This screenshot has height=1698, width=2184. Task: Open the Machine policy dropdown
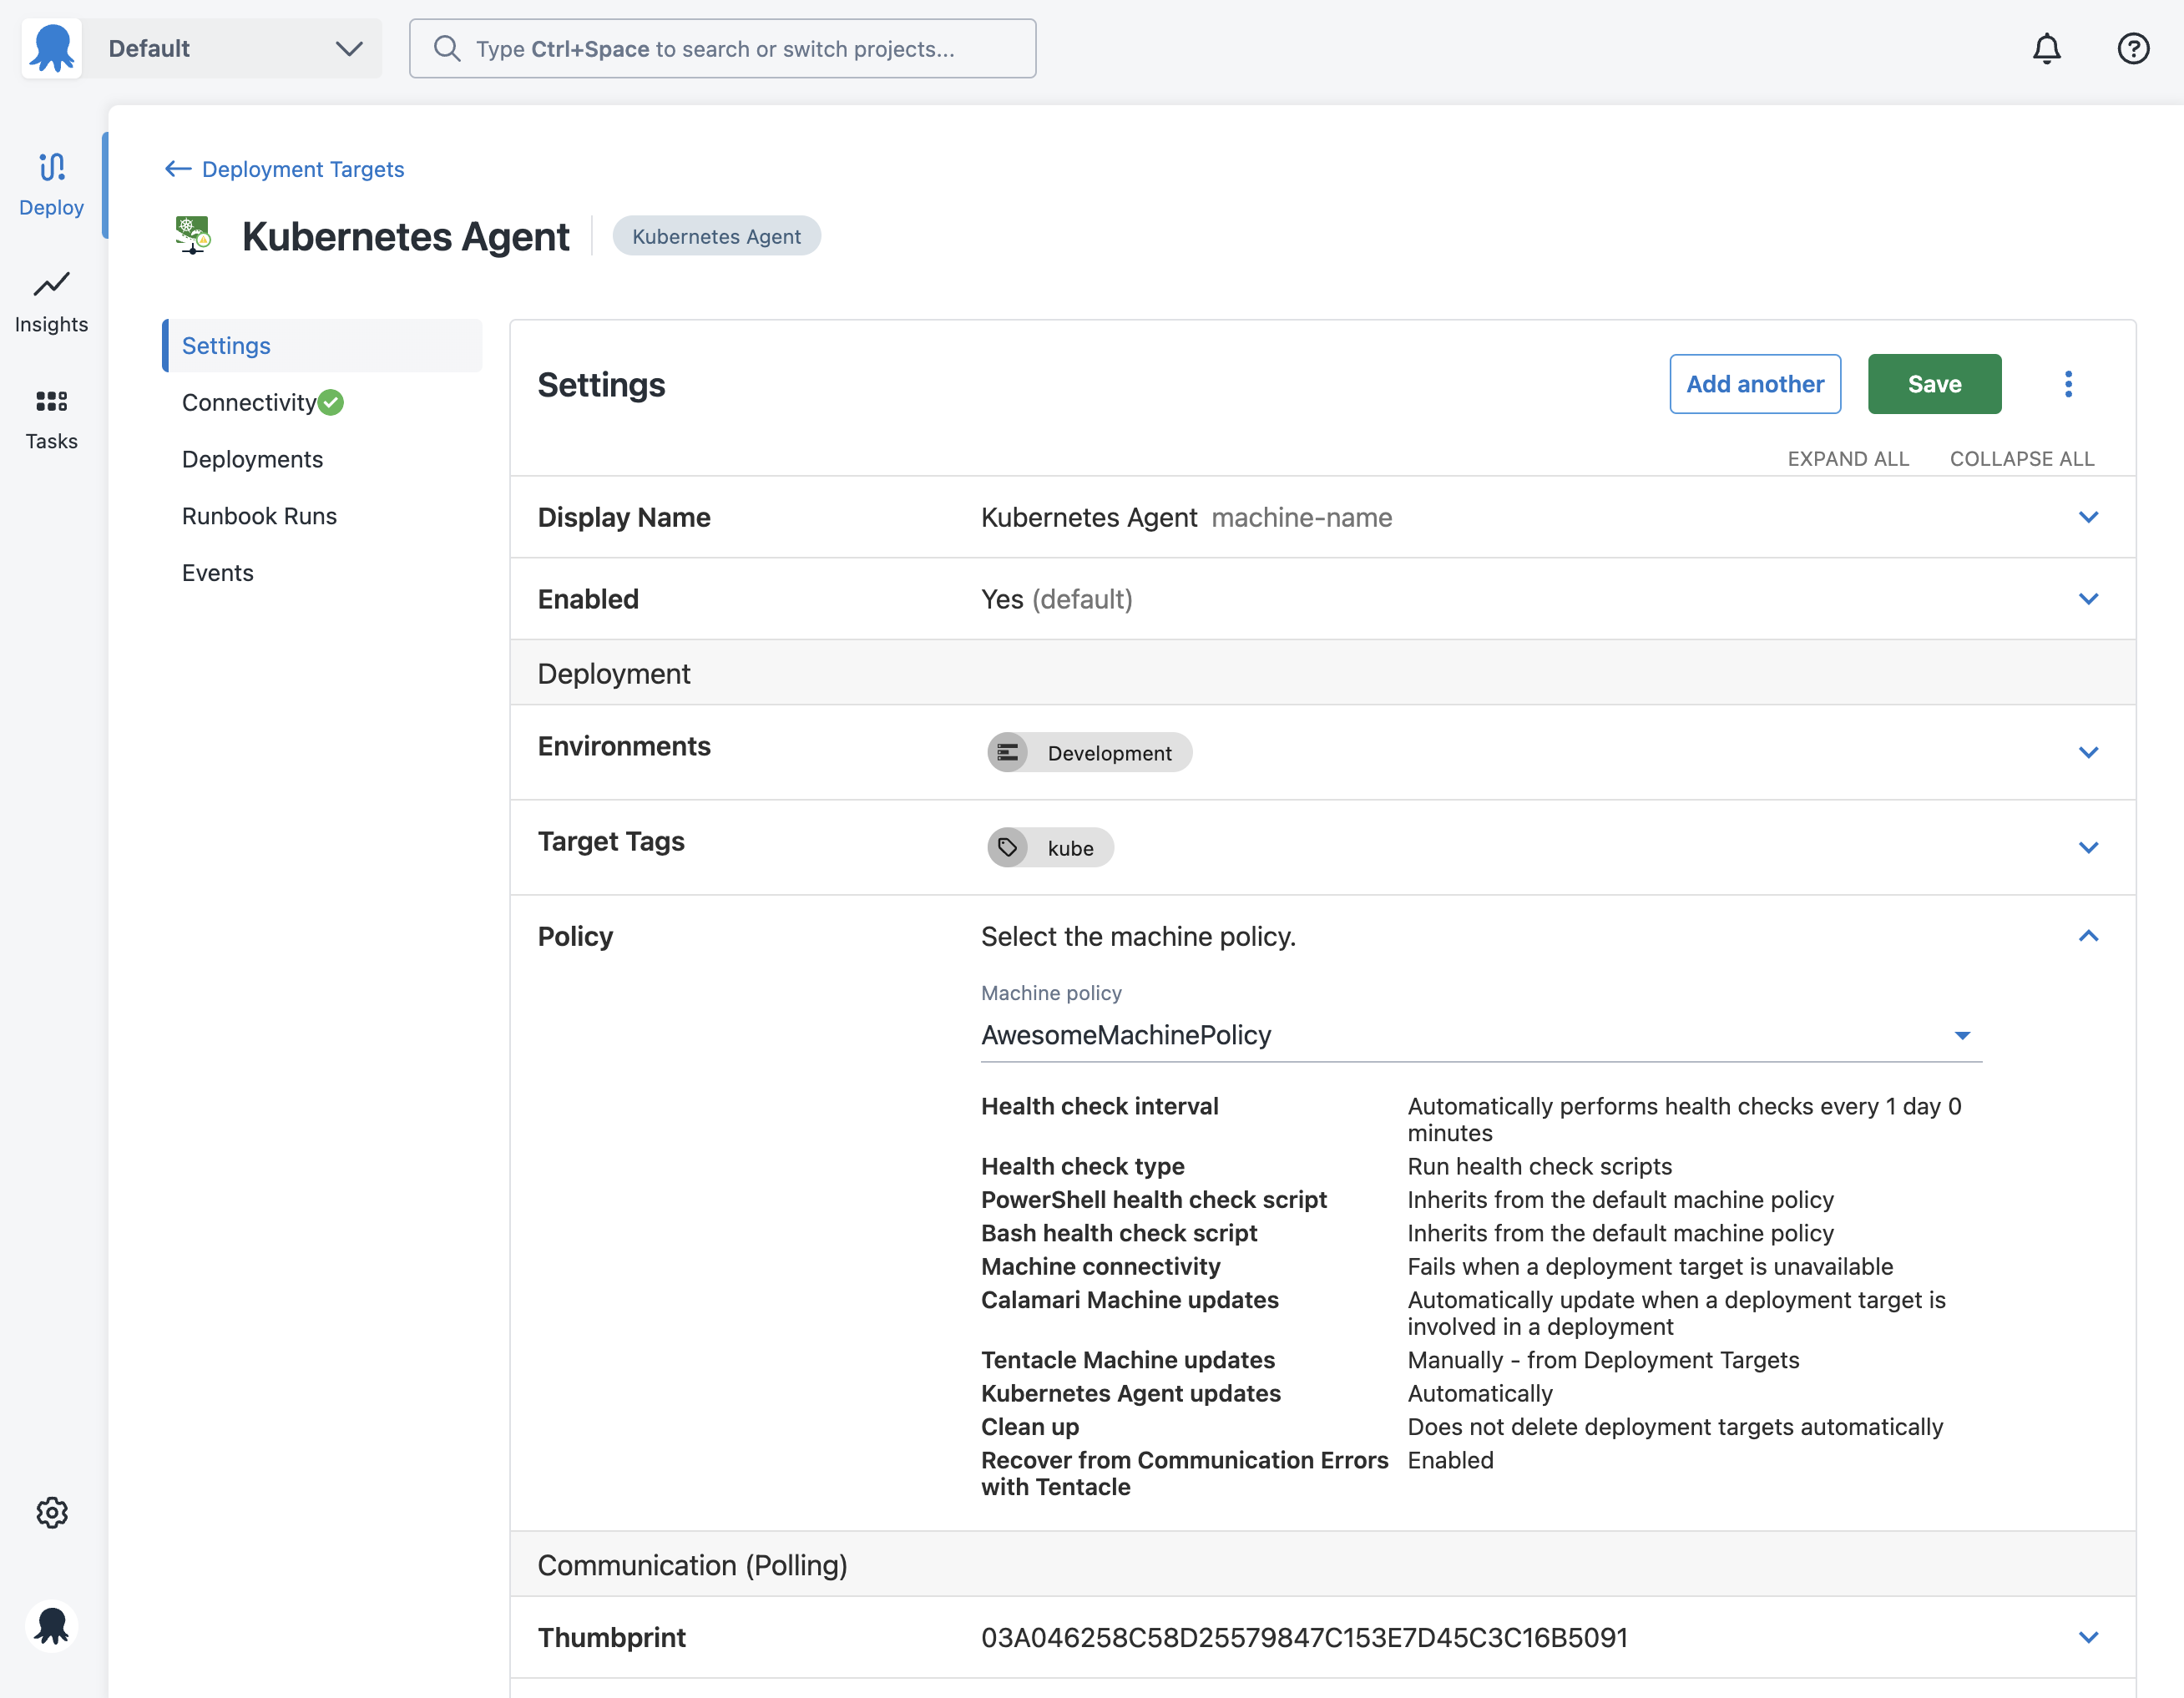click(x=1480, y=1036)
